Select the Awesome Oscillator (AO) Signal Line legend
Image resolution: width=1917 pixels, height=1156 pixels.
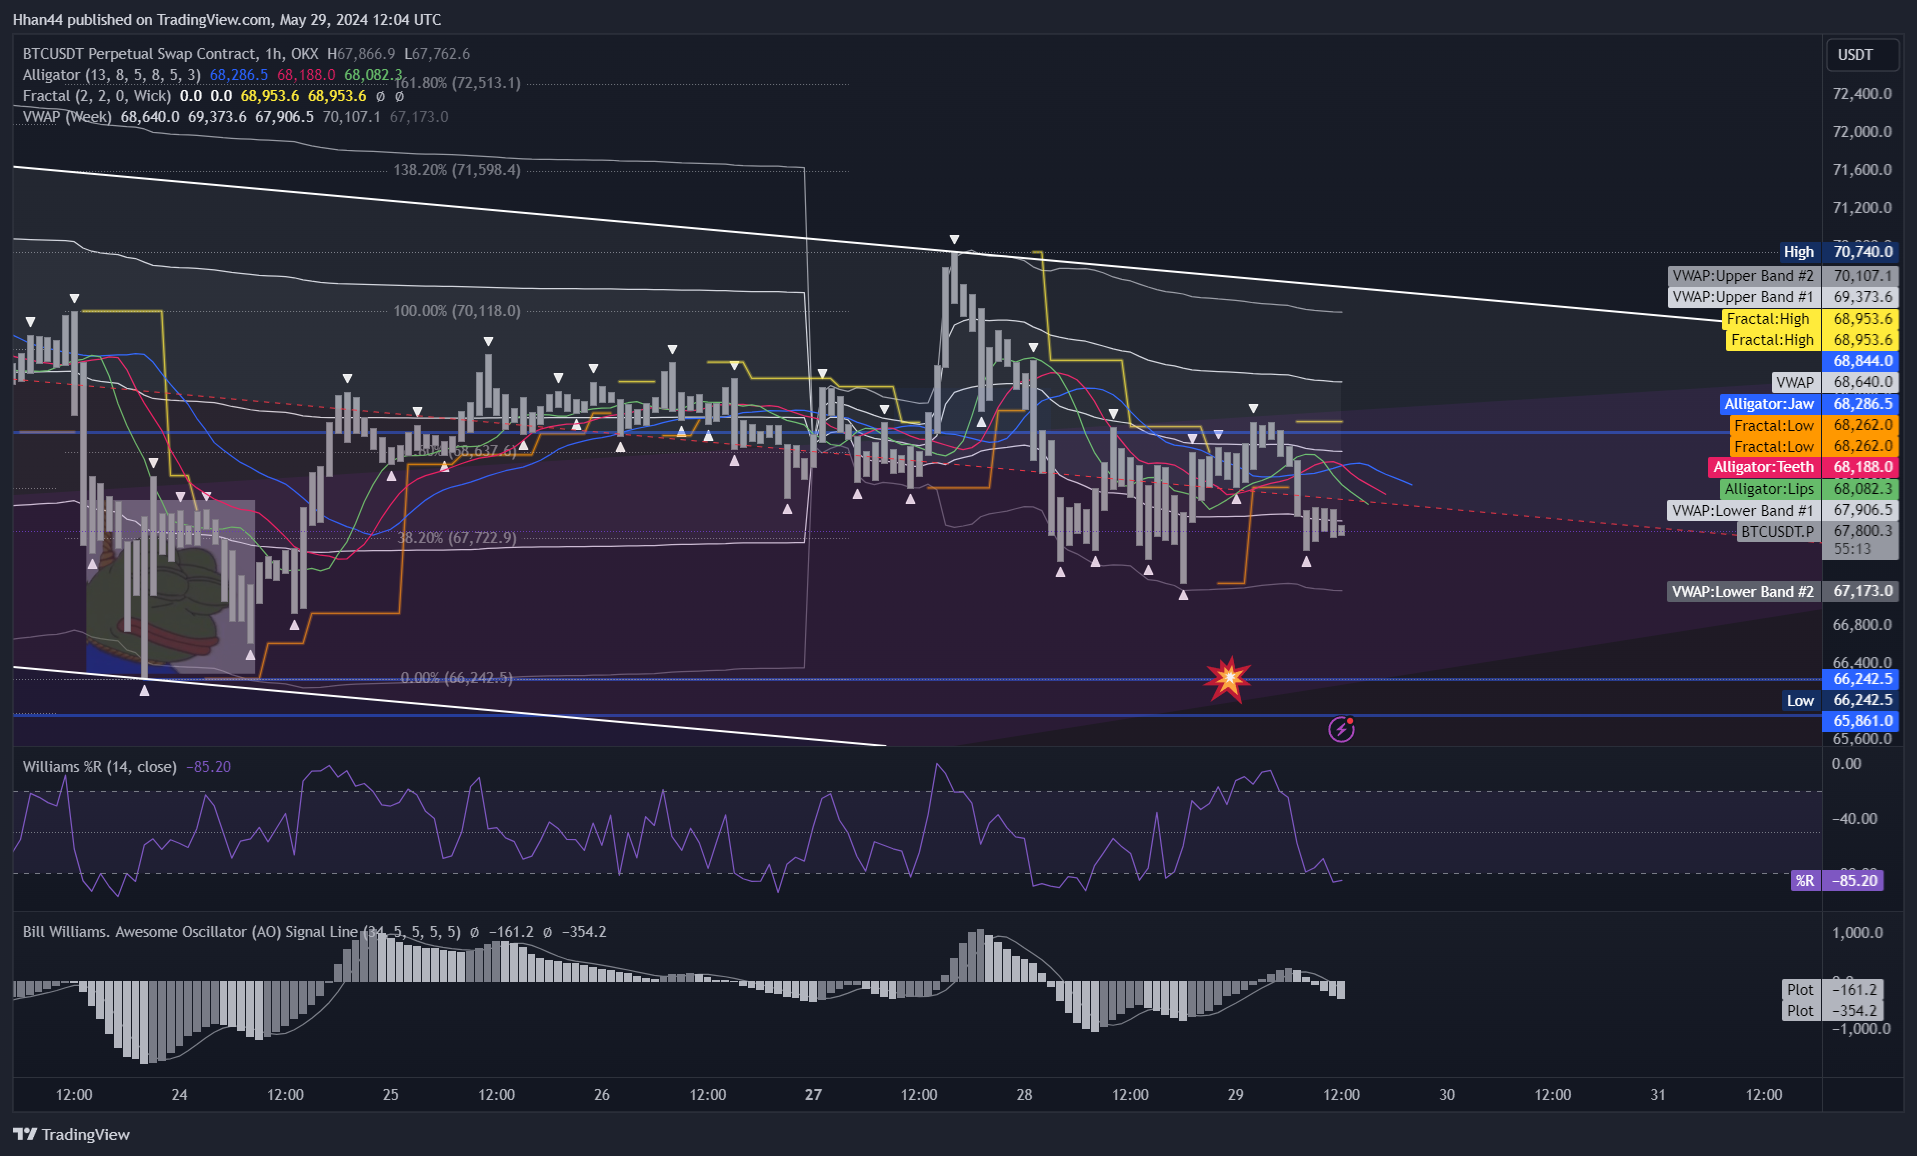242,932
